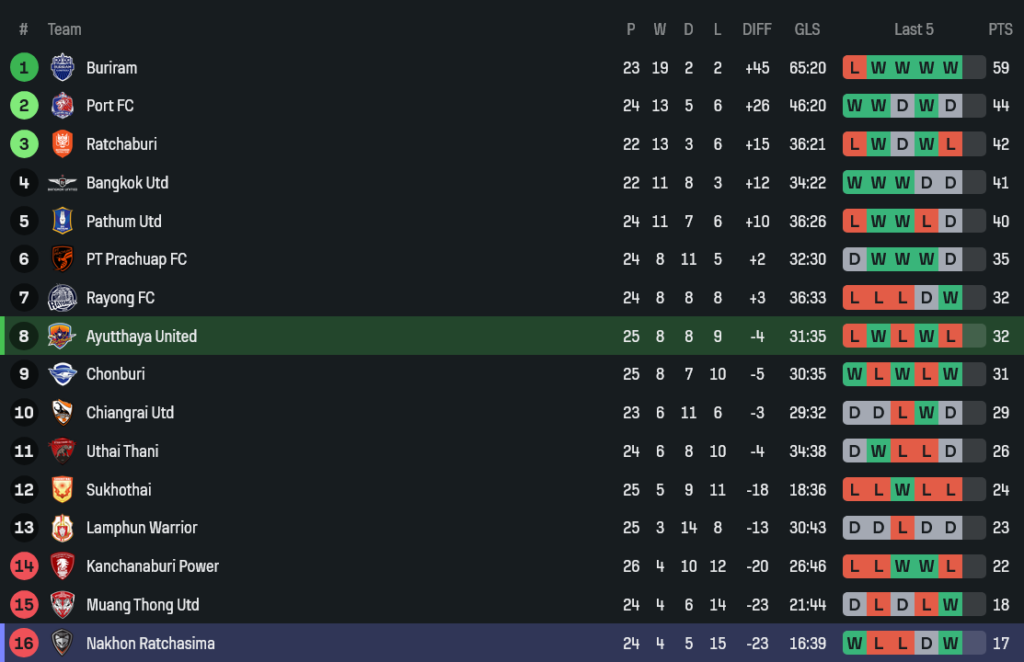1024x662 pixels.
Task: Sort standings by DIFF column header
Action: point(757,29)
